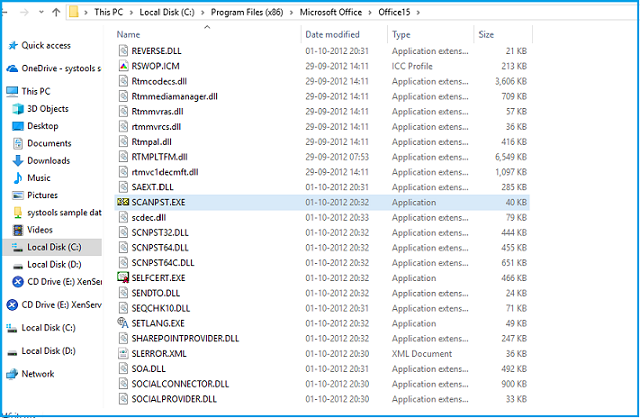This screenshot has height=418, width=640.
Task: Click the systools sample data folder icon
Action: [x=18, y=212]
